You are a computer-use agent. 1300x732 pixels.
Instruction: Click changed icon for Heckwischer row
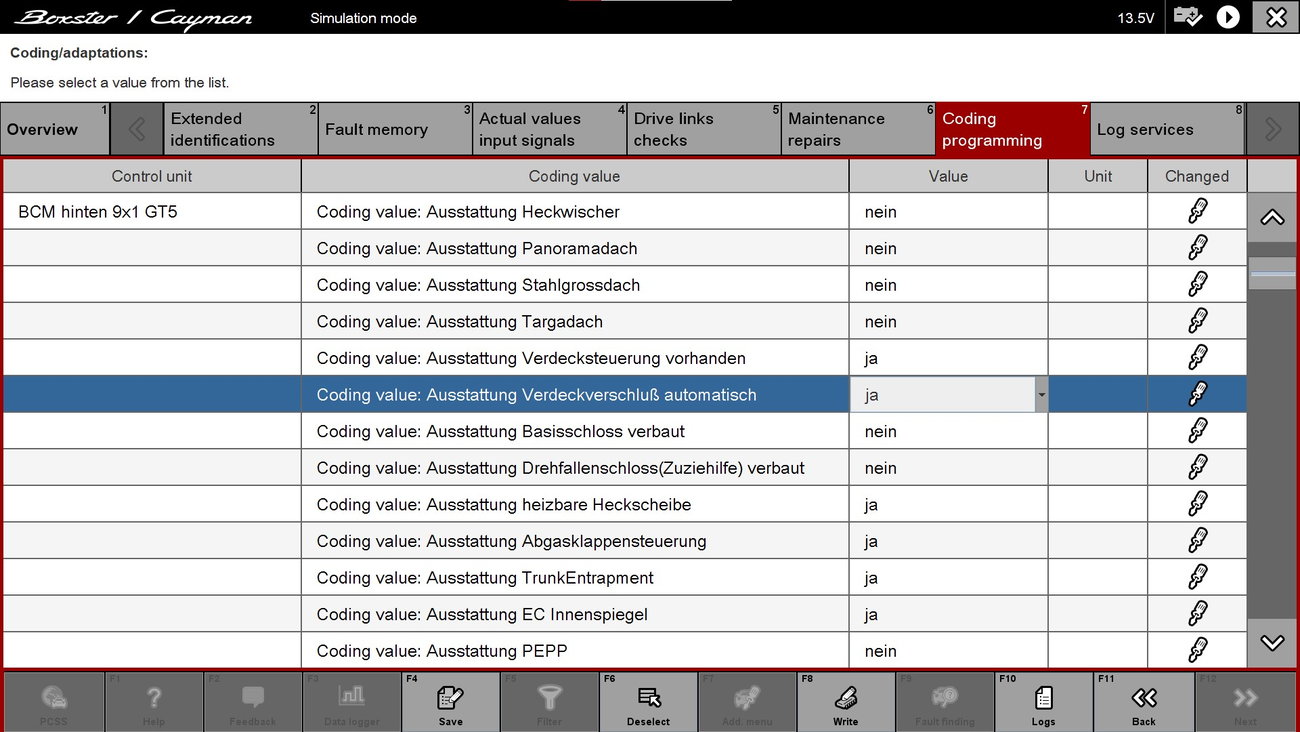[1197, 212]
